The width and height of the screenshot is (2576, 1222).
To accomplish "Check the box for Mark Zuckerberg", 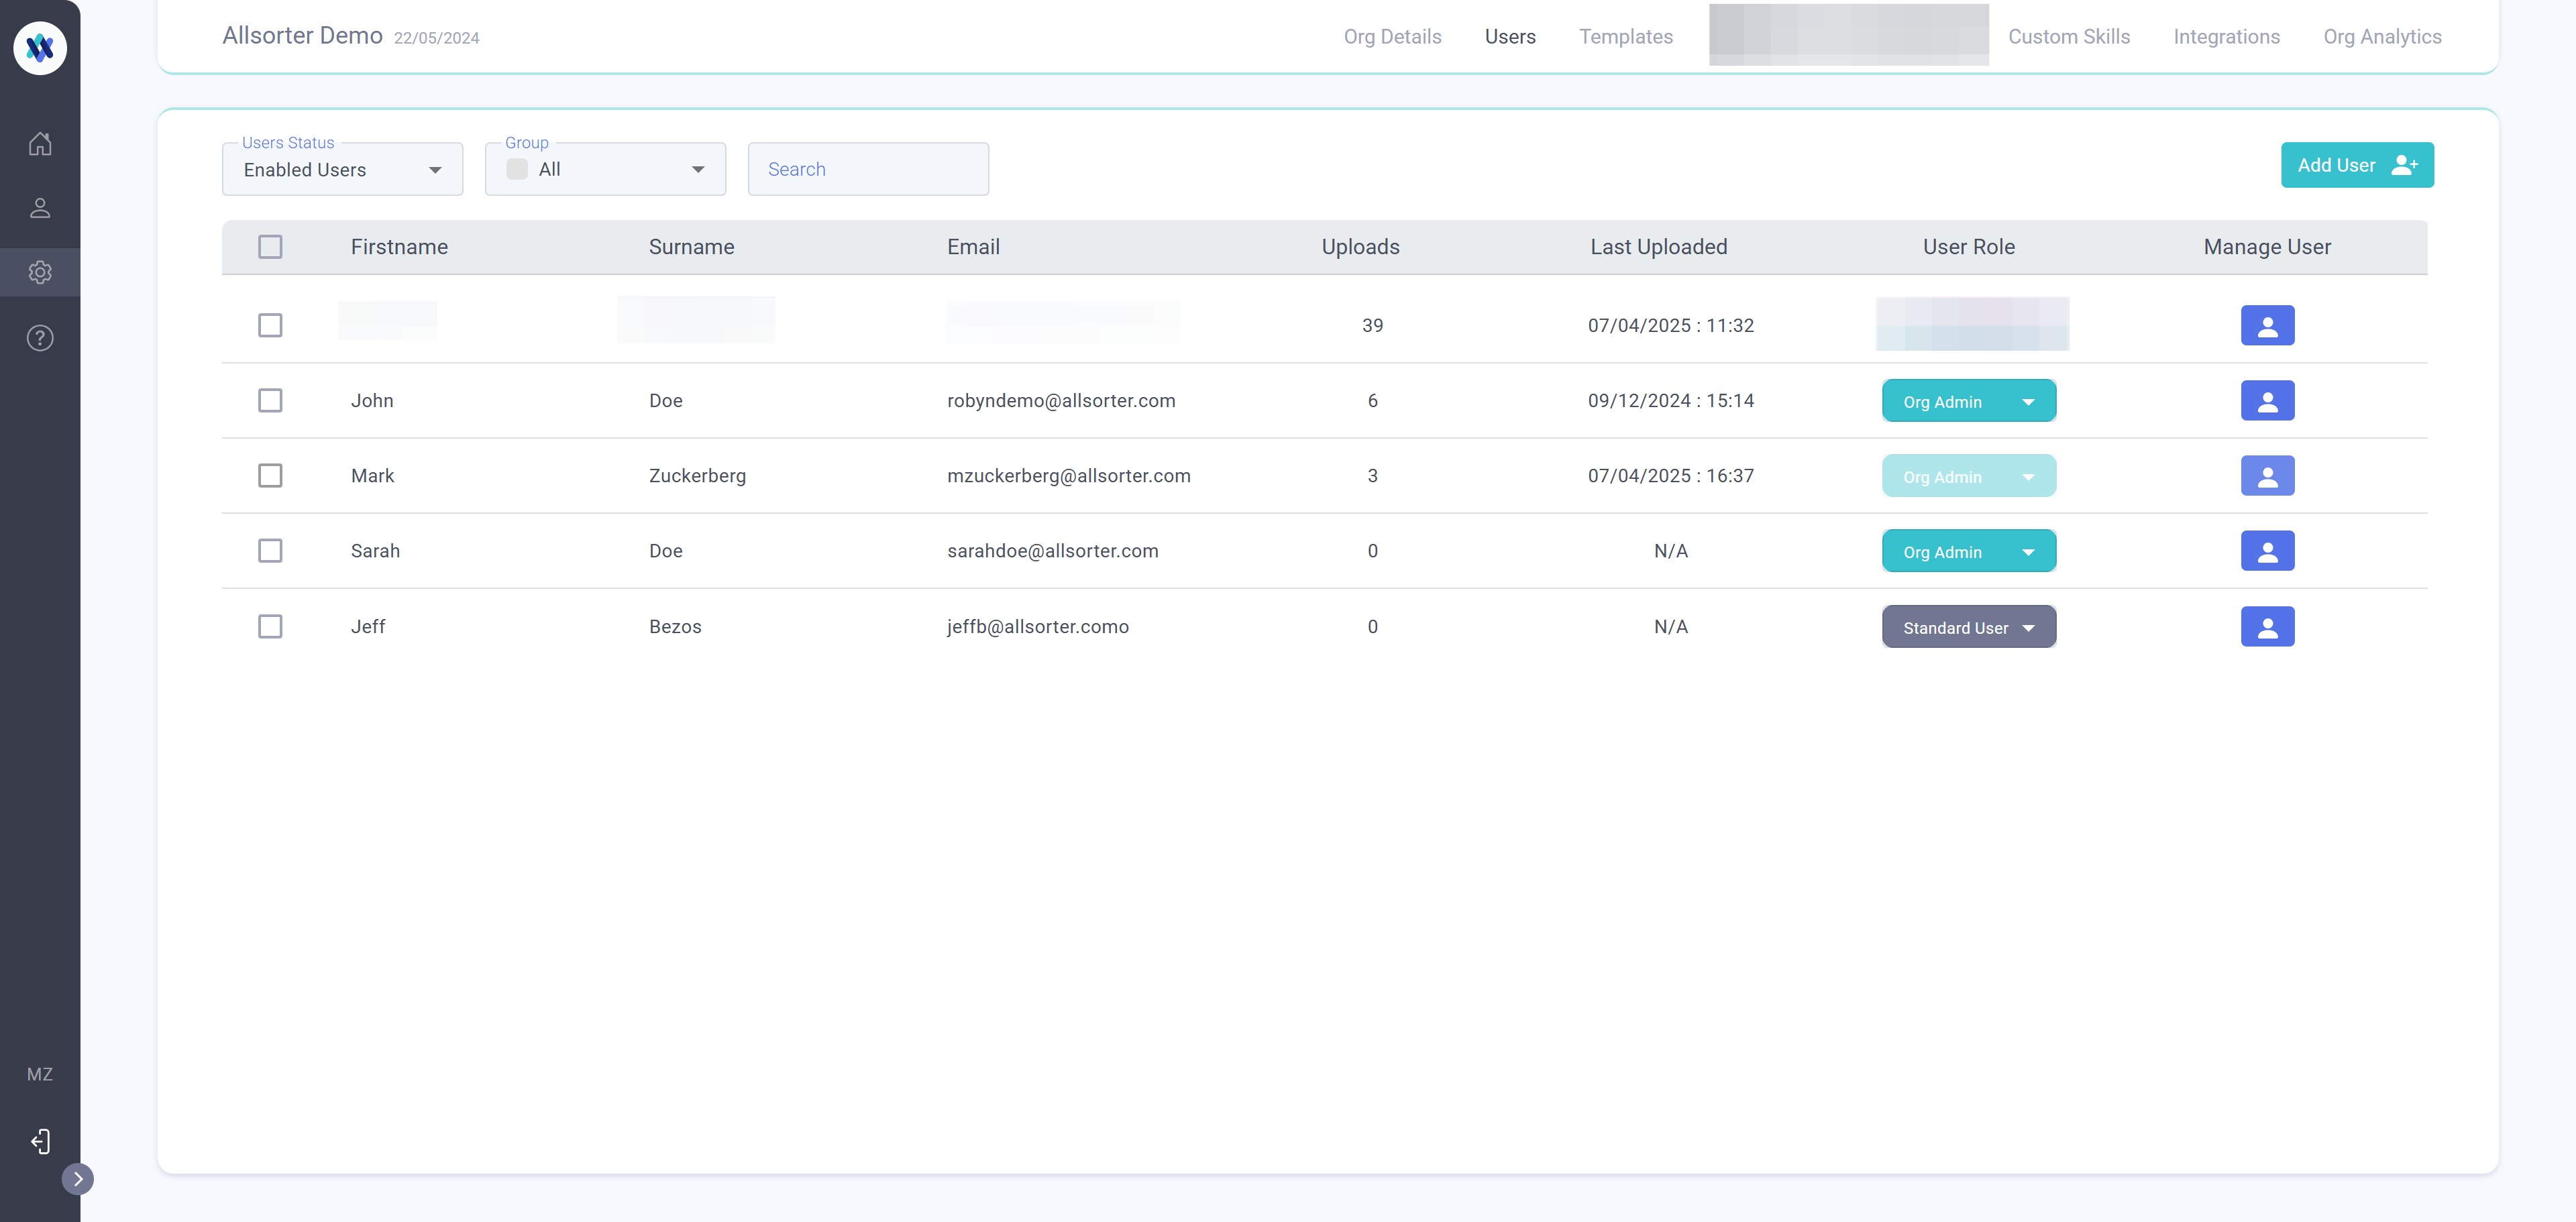I will 270,476.
